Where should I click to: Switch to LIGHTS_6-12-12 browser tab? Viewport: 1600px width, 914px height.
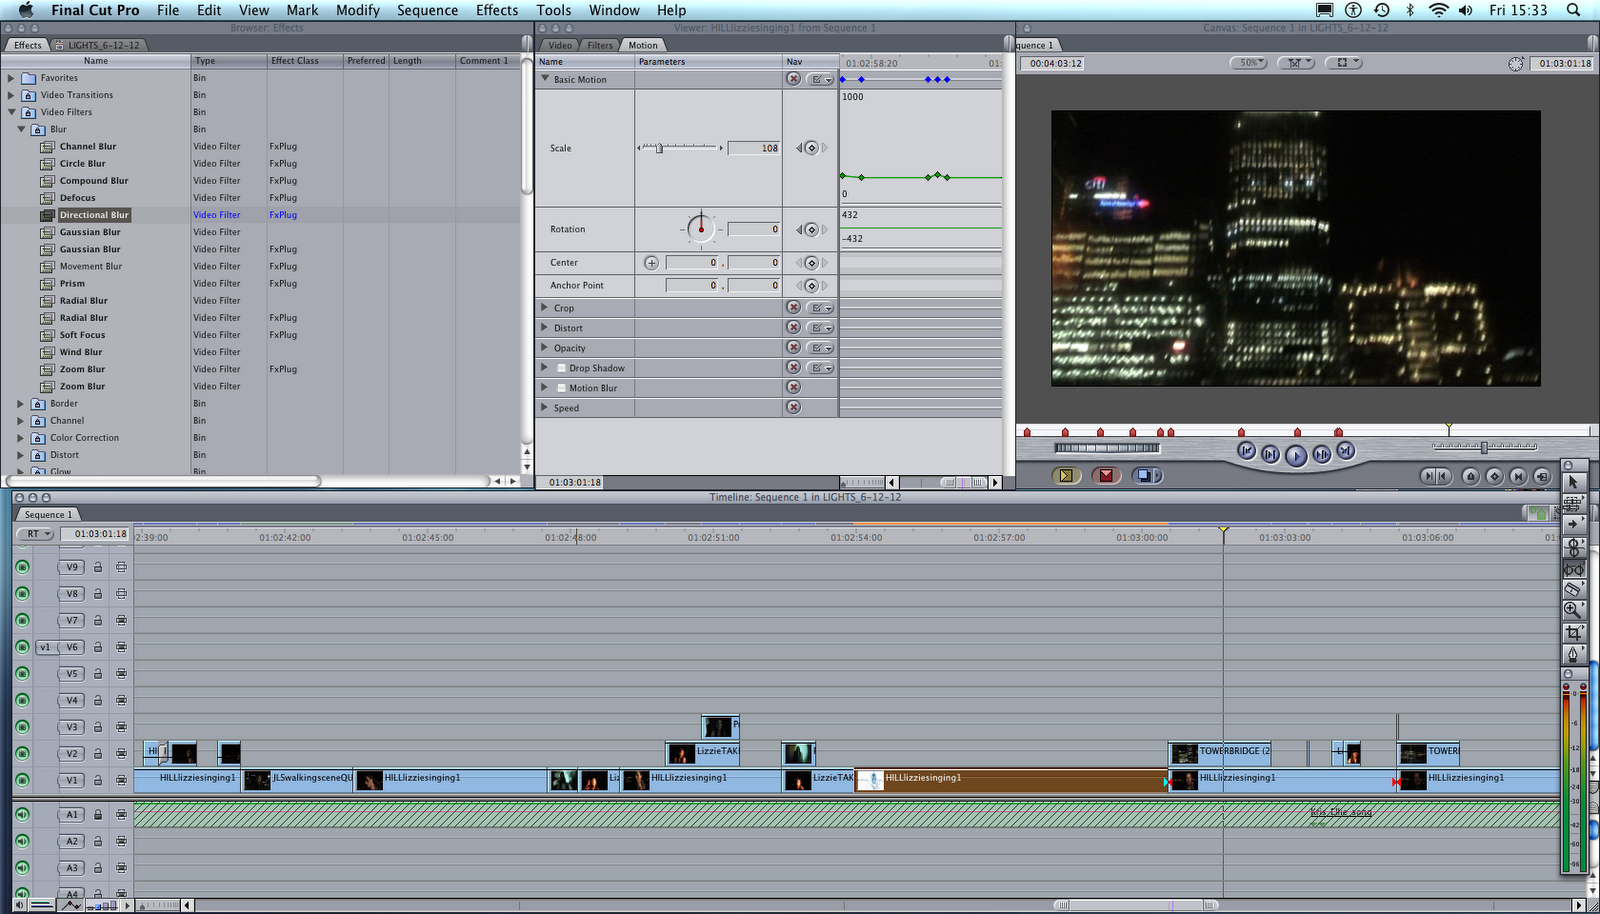point(98,45)
